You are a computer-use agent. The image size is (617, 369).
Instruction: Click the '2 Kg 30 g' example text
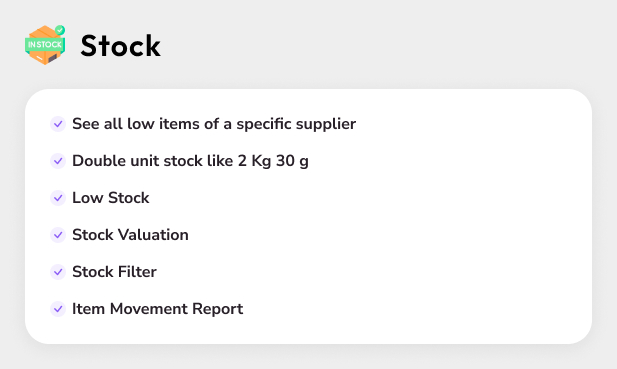click(x=273, y=161)
